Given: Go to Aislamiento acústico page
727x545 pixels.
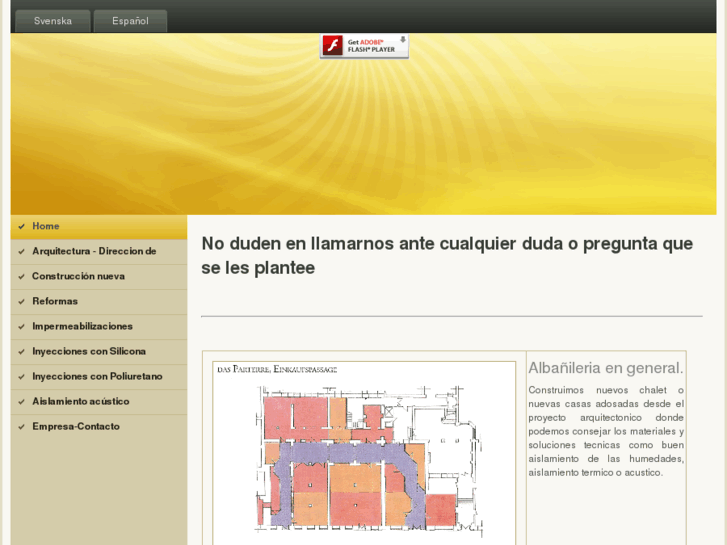Looking at the screenshot, I should point(99,402).
